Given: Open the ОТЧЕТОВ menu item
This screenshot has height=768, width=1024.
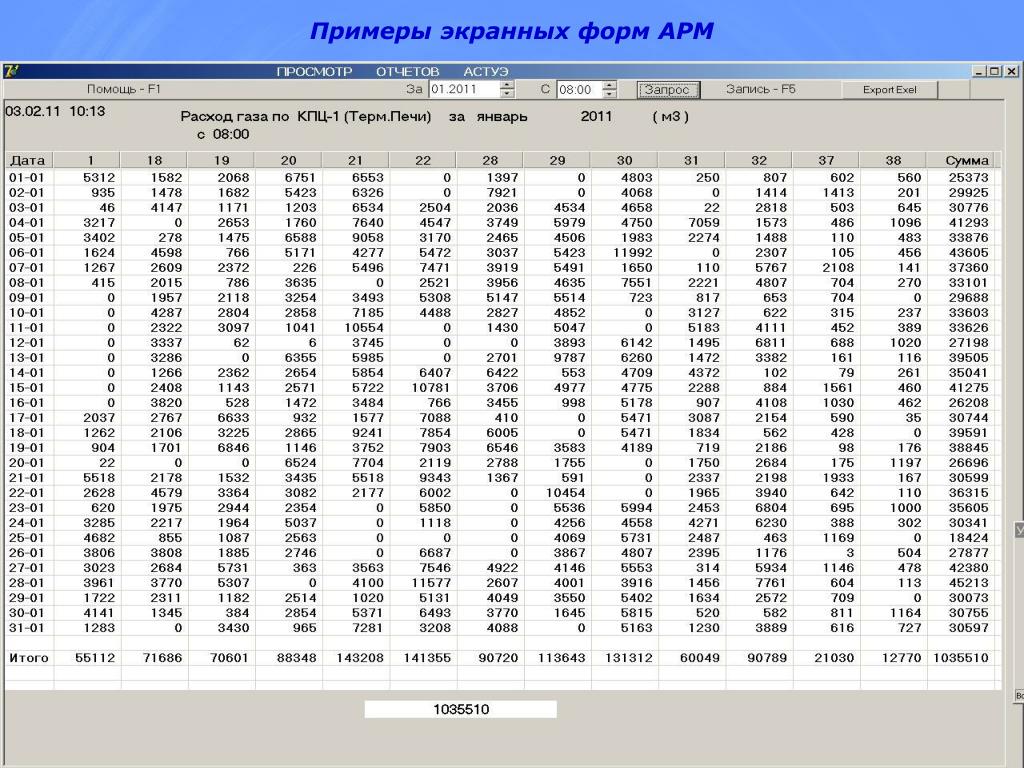Looking at the screenshot, I should 408,72.
